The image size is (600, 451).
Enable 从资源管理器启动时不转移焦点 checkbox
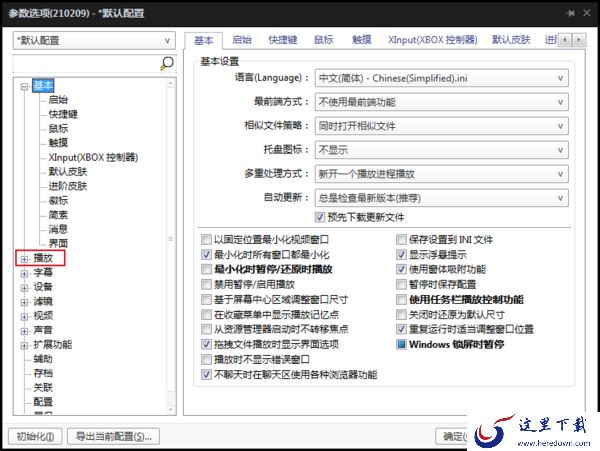206,329
